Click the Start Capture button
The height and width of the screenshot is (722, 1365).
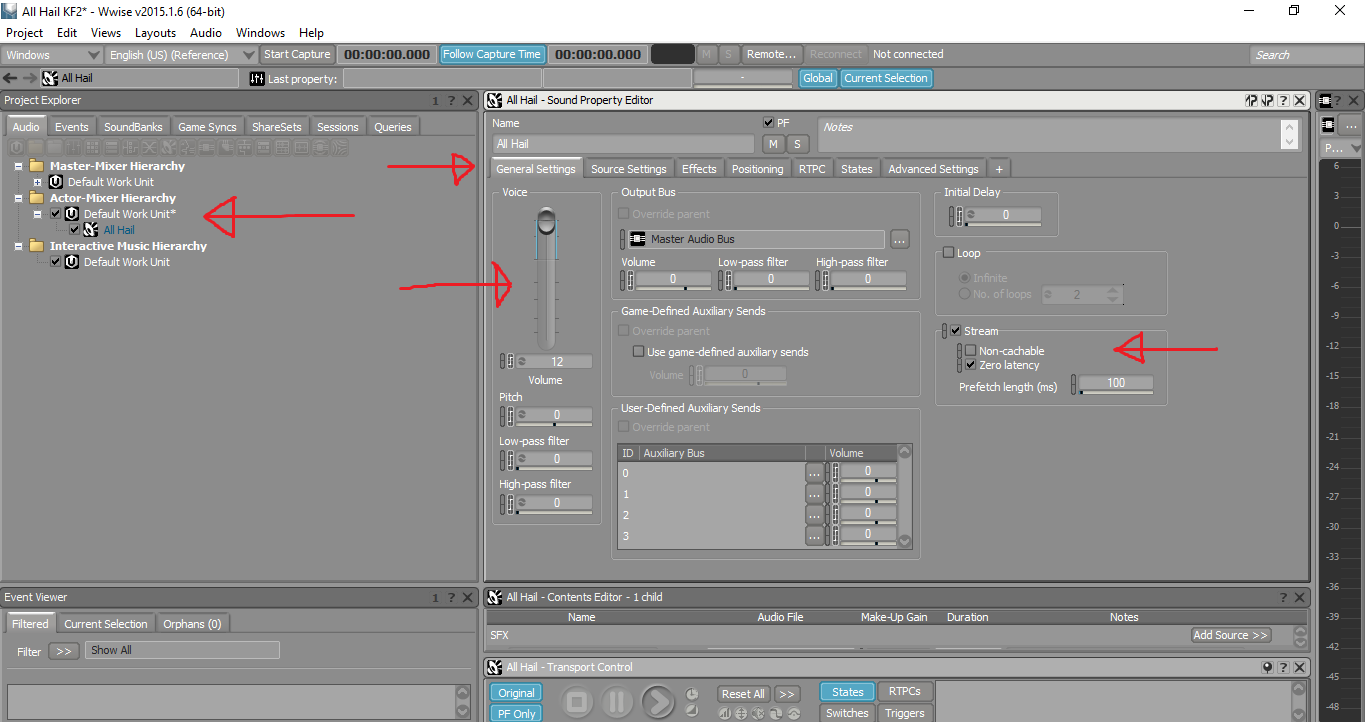[x=297, y=55]
